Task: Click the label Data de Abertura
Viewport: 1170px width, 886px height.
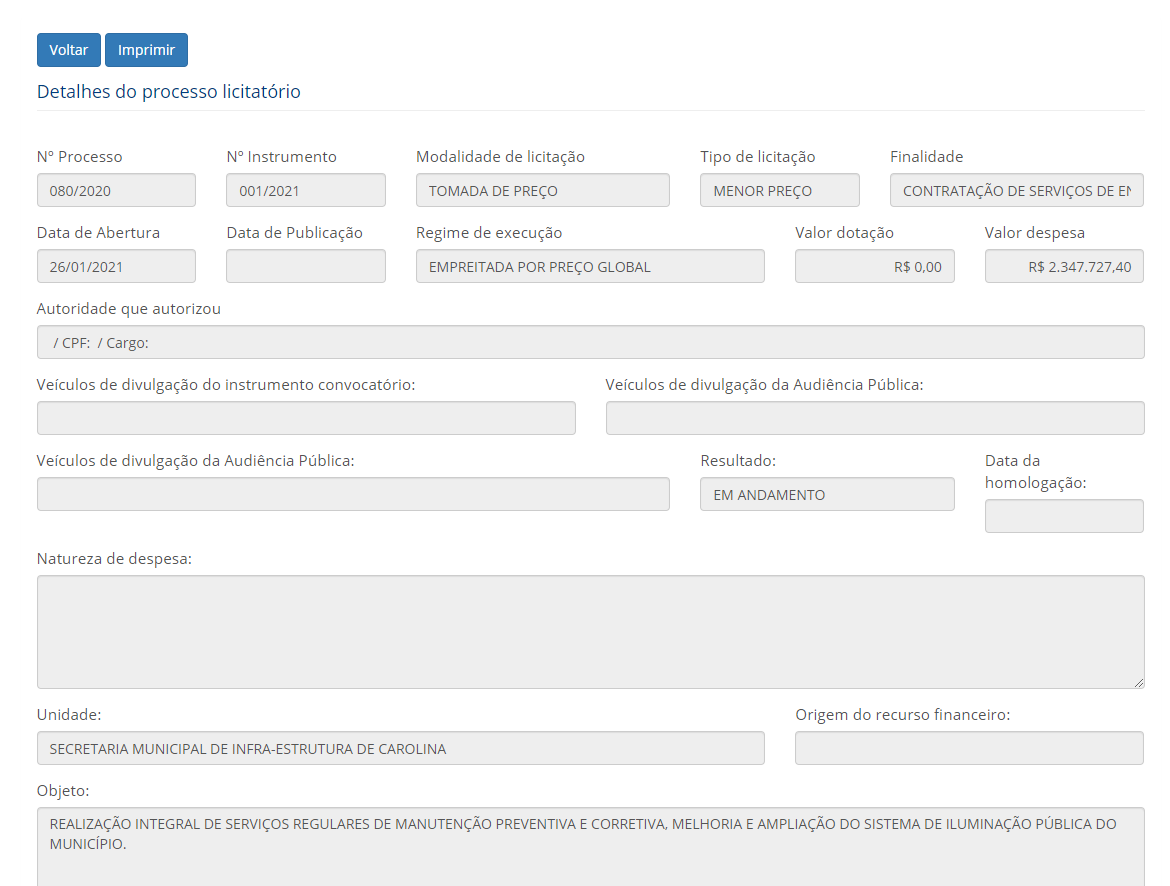Action: coord(98,233)
